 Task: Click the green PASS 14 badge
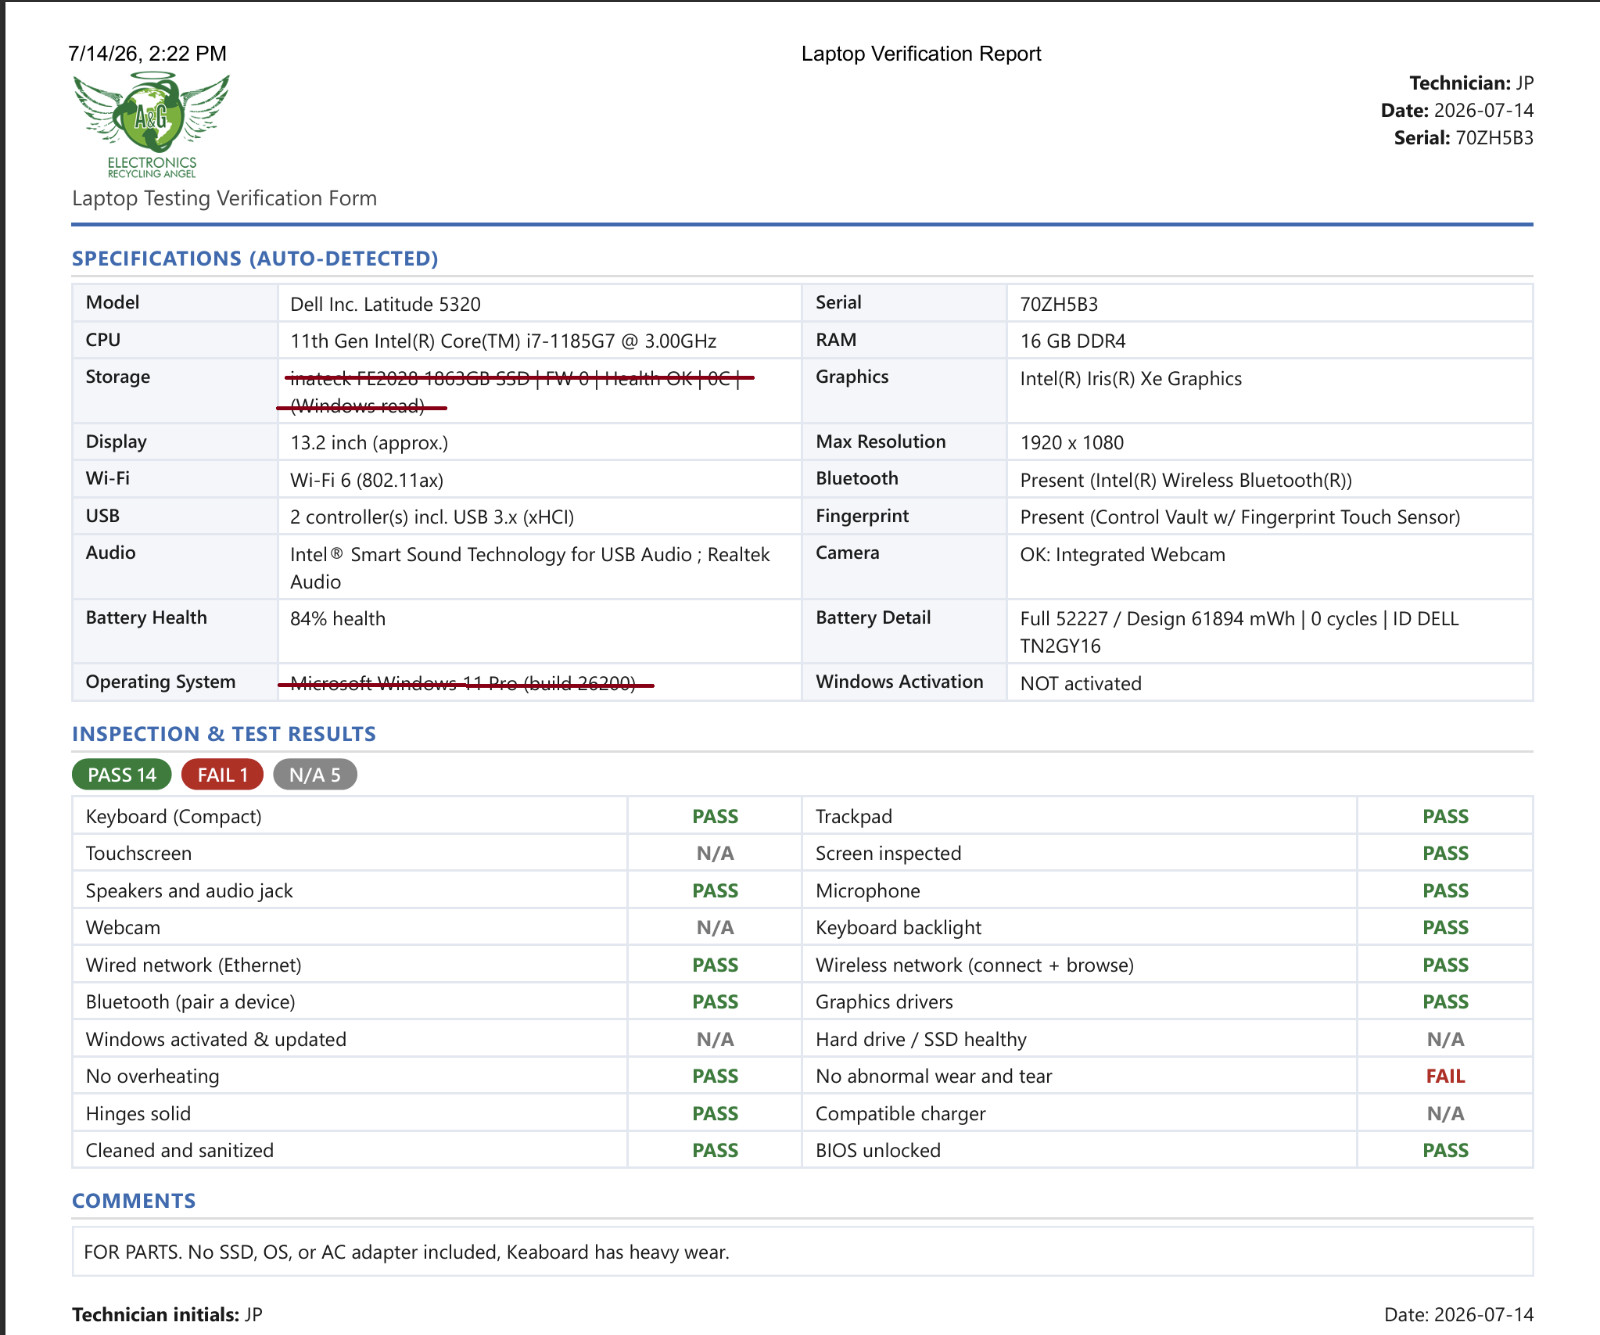[x=122, y=775]
